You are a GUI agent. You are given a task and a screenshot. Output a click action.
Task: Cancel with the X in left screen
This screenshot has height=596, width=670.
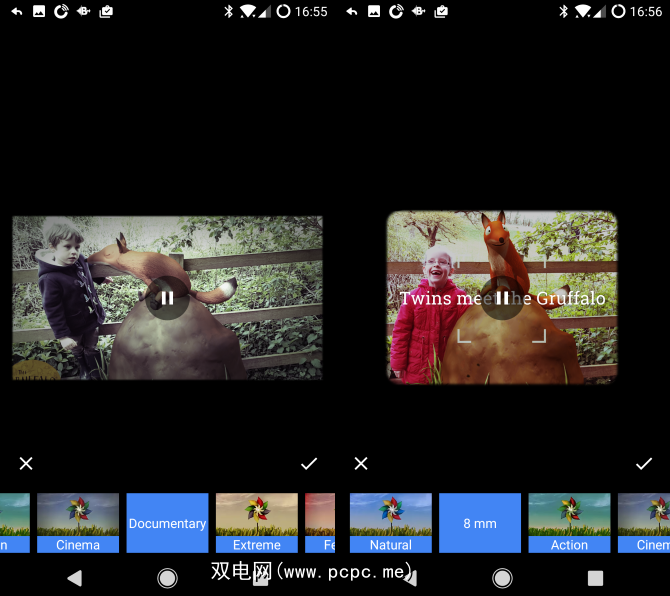click(26, 463)
